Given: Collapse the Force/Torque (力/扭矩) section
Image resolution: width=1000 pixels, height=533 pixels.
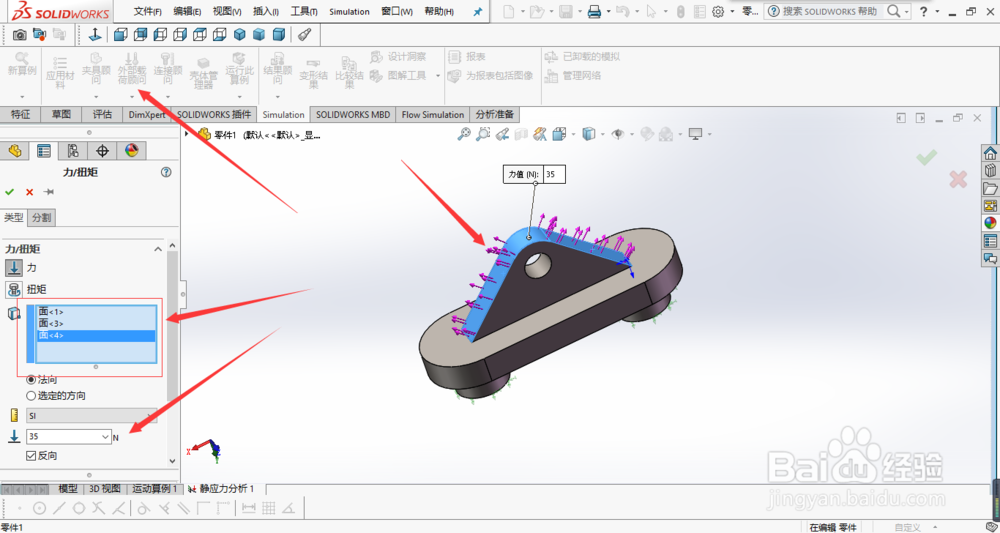Looking at the screenshot, I should click(x=158, y=249).
